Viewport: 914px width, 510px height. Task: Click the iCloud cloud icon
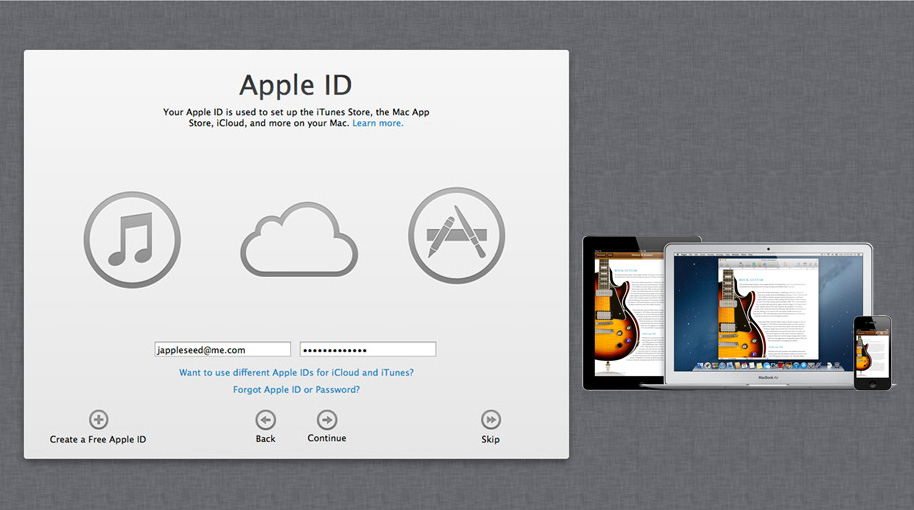click(x=299, y=239)
